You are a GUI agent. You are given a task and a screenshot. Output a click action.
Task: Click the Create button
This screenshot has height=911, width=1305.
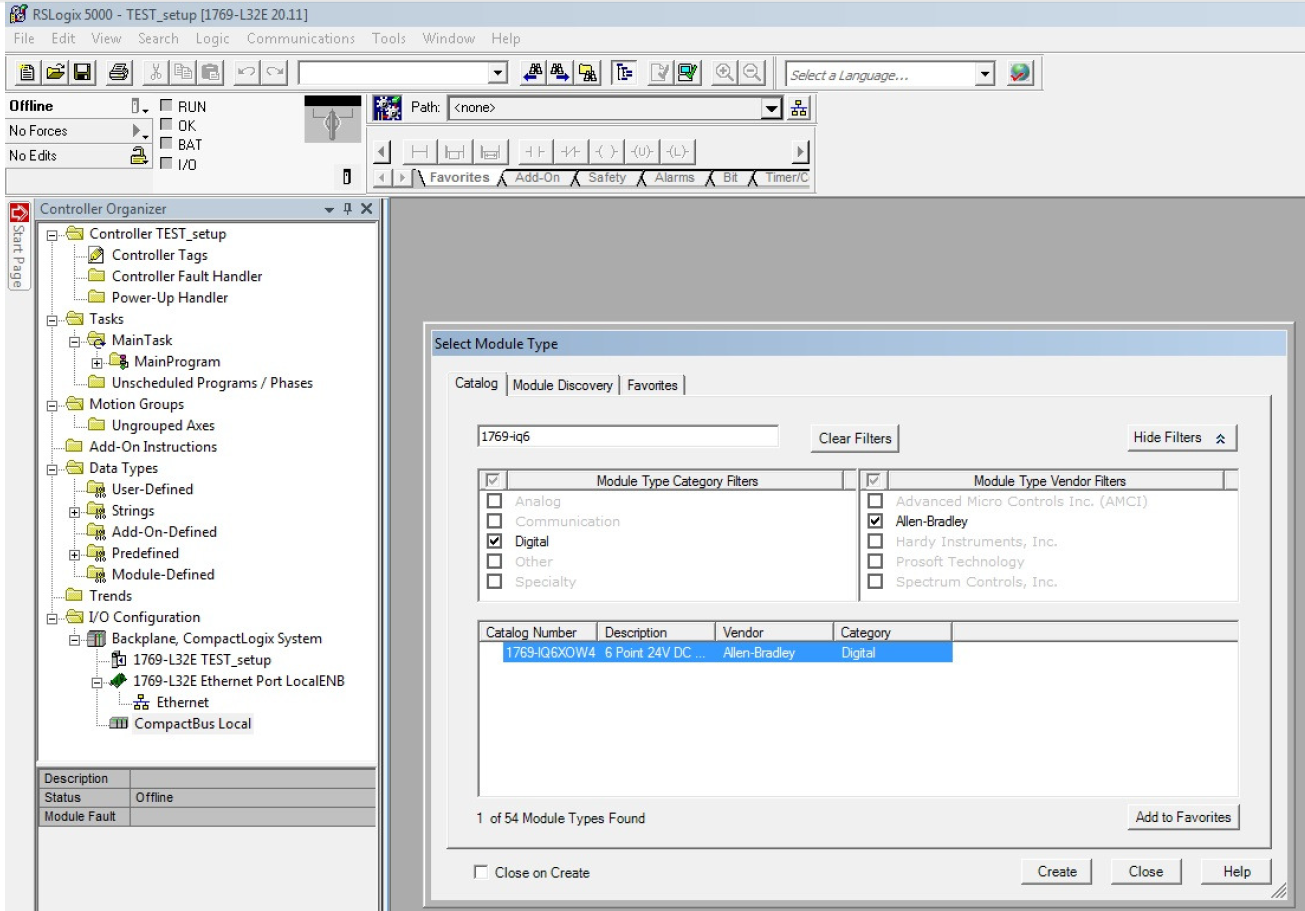click(1057, 872)
